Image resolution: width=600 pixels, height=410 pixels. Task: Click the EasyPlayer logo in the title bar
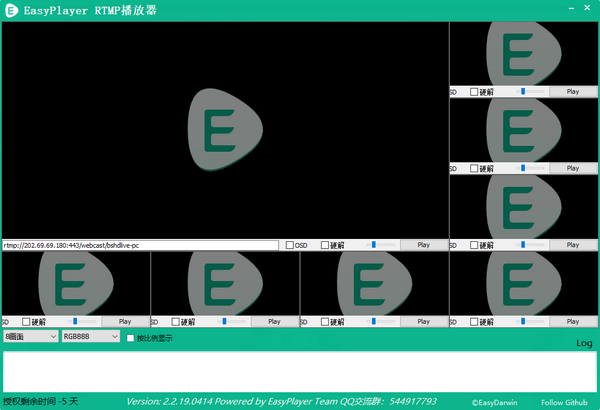click(x=11, y=10)
